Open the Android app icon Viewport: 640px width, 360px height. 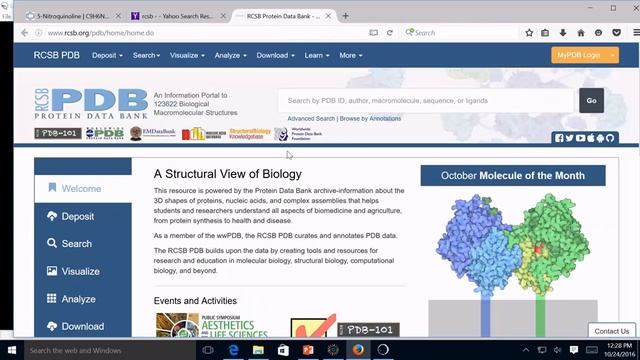coord(600,138)
